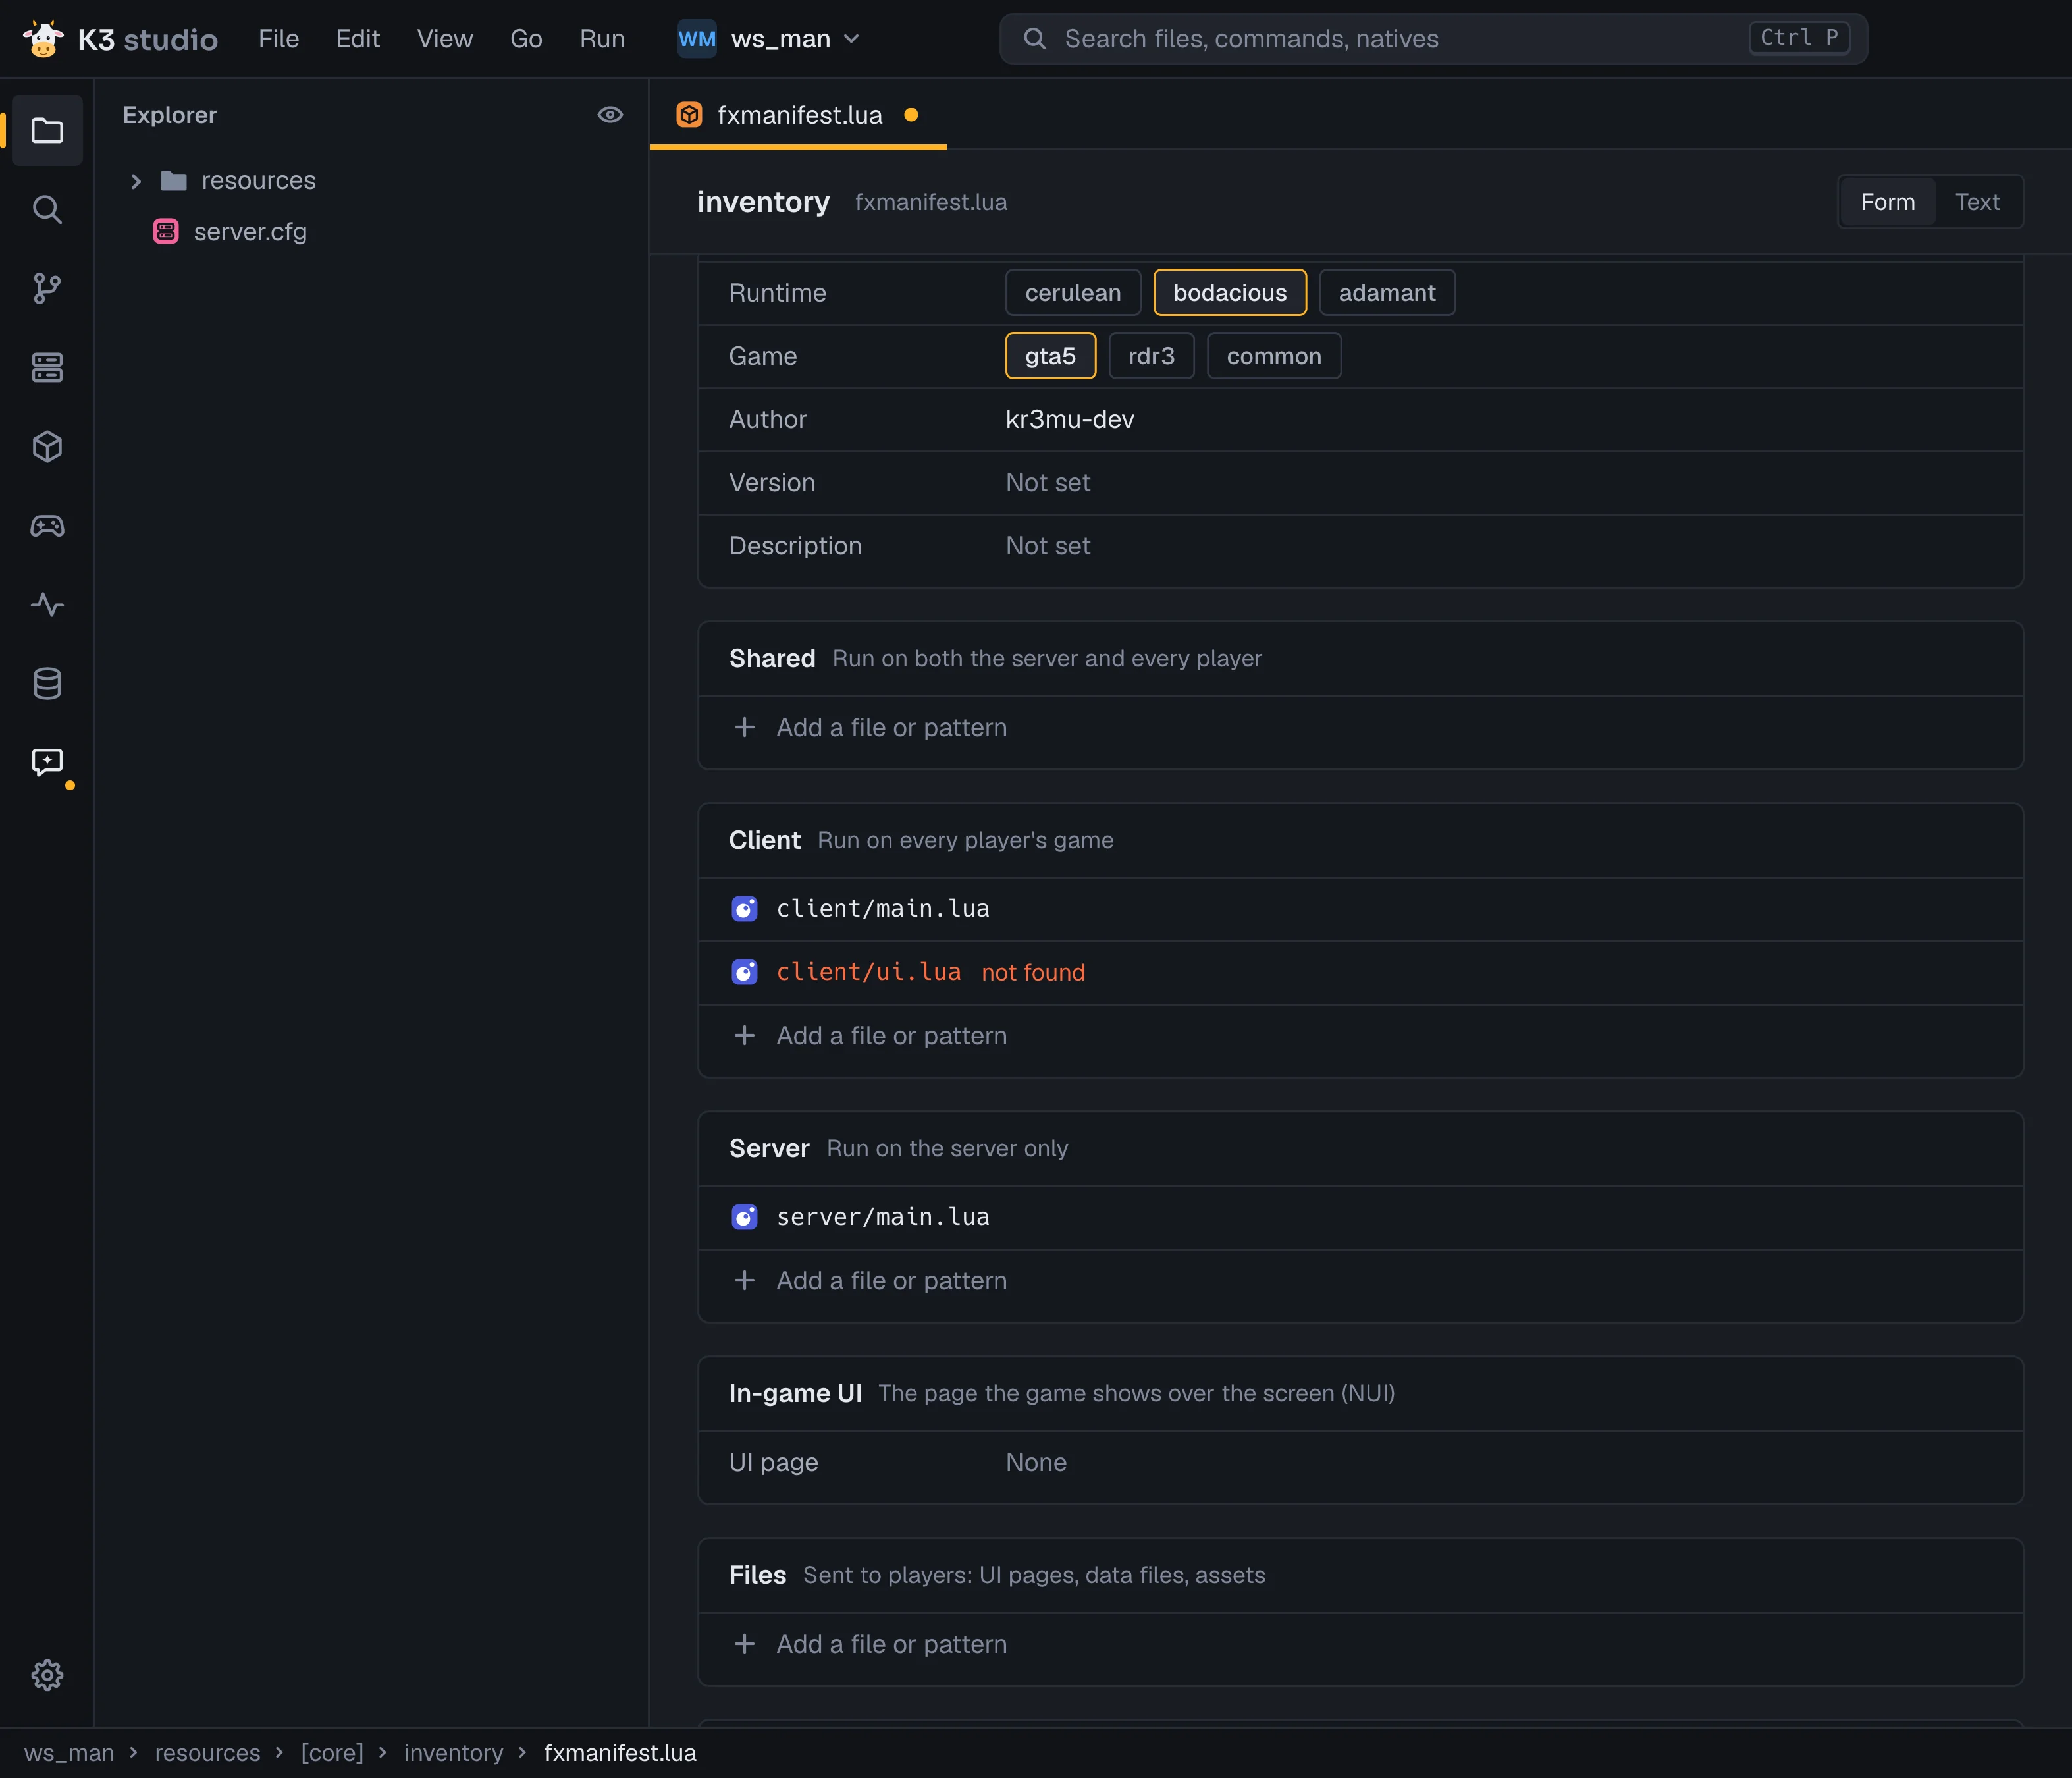Open the View menu
Viewport: 2072px width, 1778px height.
[445, 39]
